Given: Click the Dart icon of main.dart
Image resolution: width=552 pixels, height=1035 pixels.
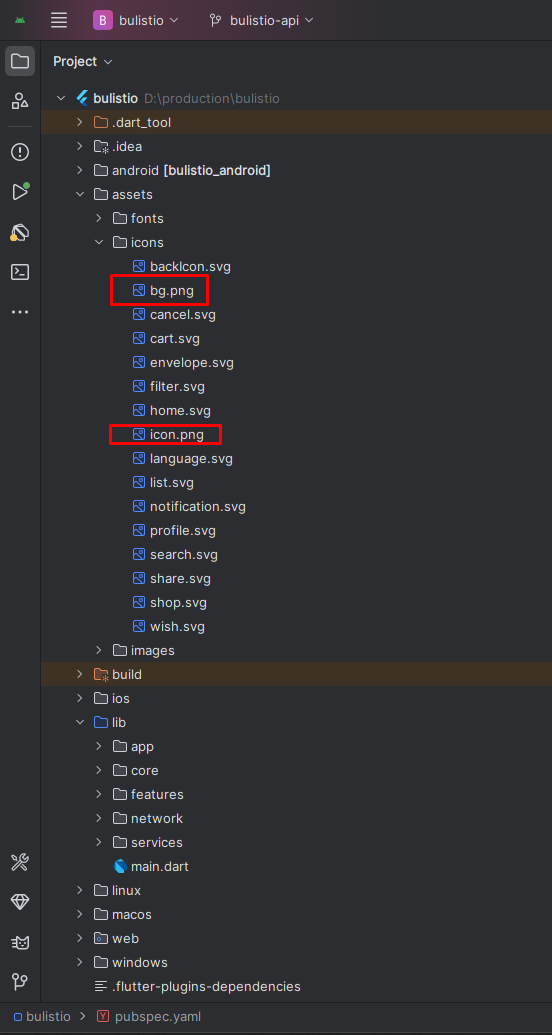Looking at the screenshot, I should coord(120,866).
